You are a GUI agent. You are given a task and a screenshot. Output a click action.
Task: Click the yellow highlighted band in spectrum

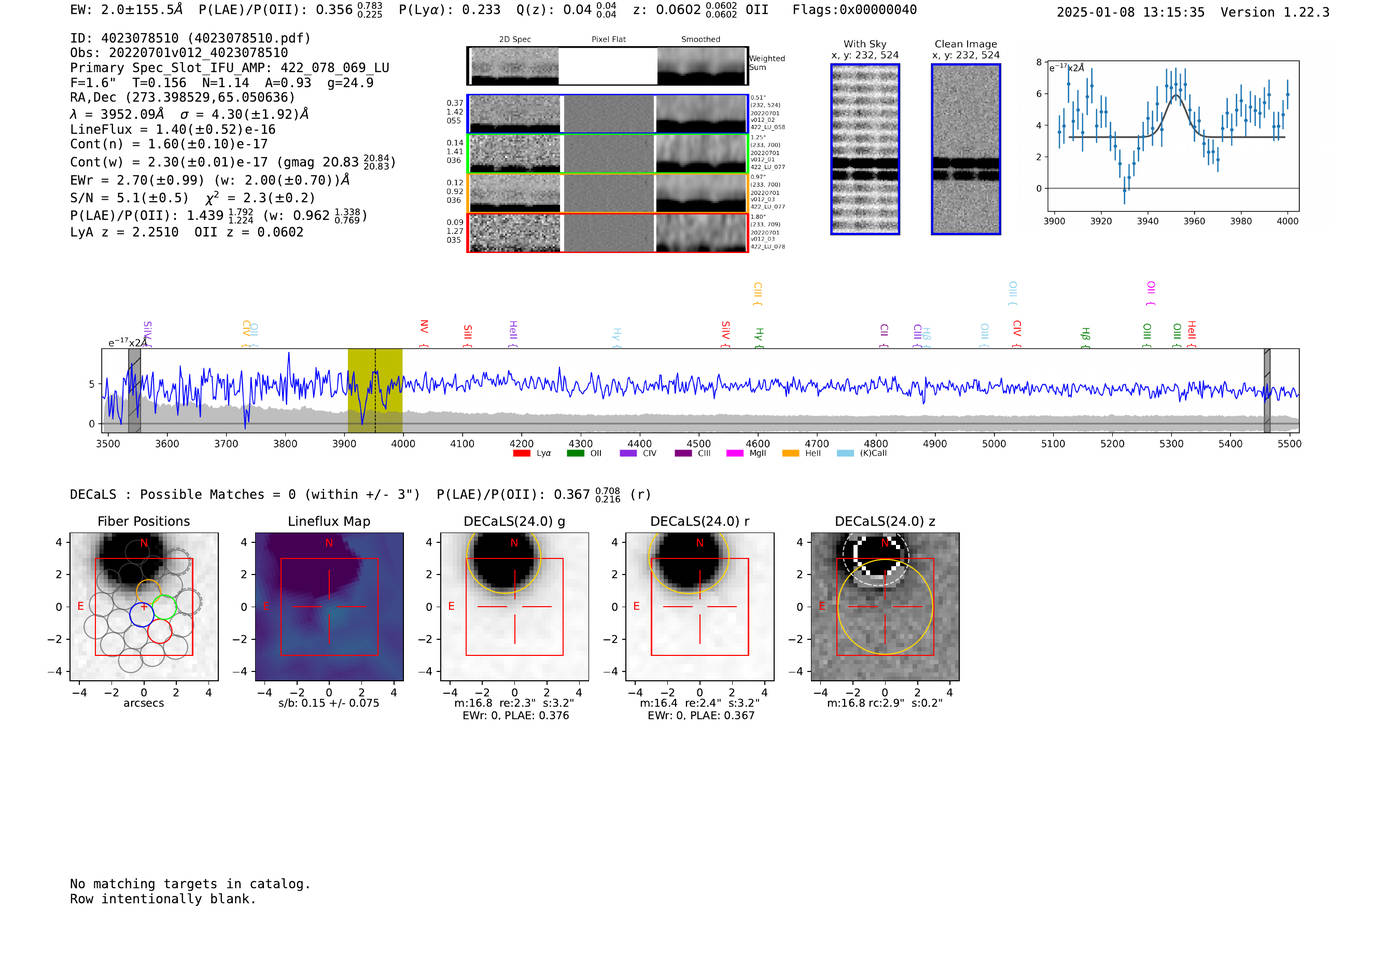375,391
